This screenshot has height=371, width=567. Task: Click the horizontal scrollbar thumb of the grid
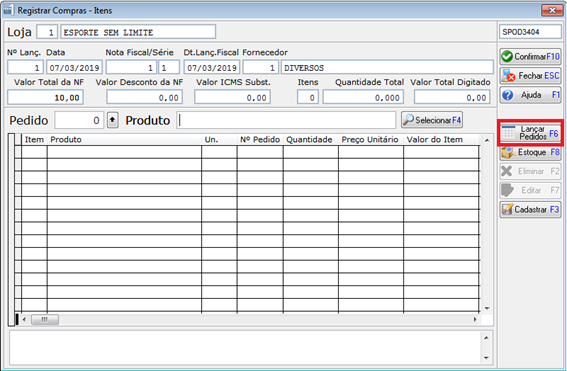(x=44, y=319)
